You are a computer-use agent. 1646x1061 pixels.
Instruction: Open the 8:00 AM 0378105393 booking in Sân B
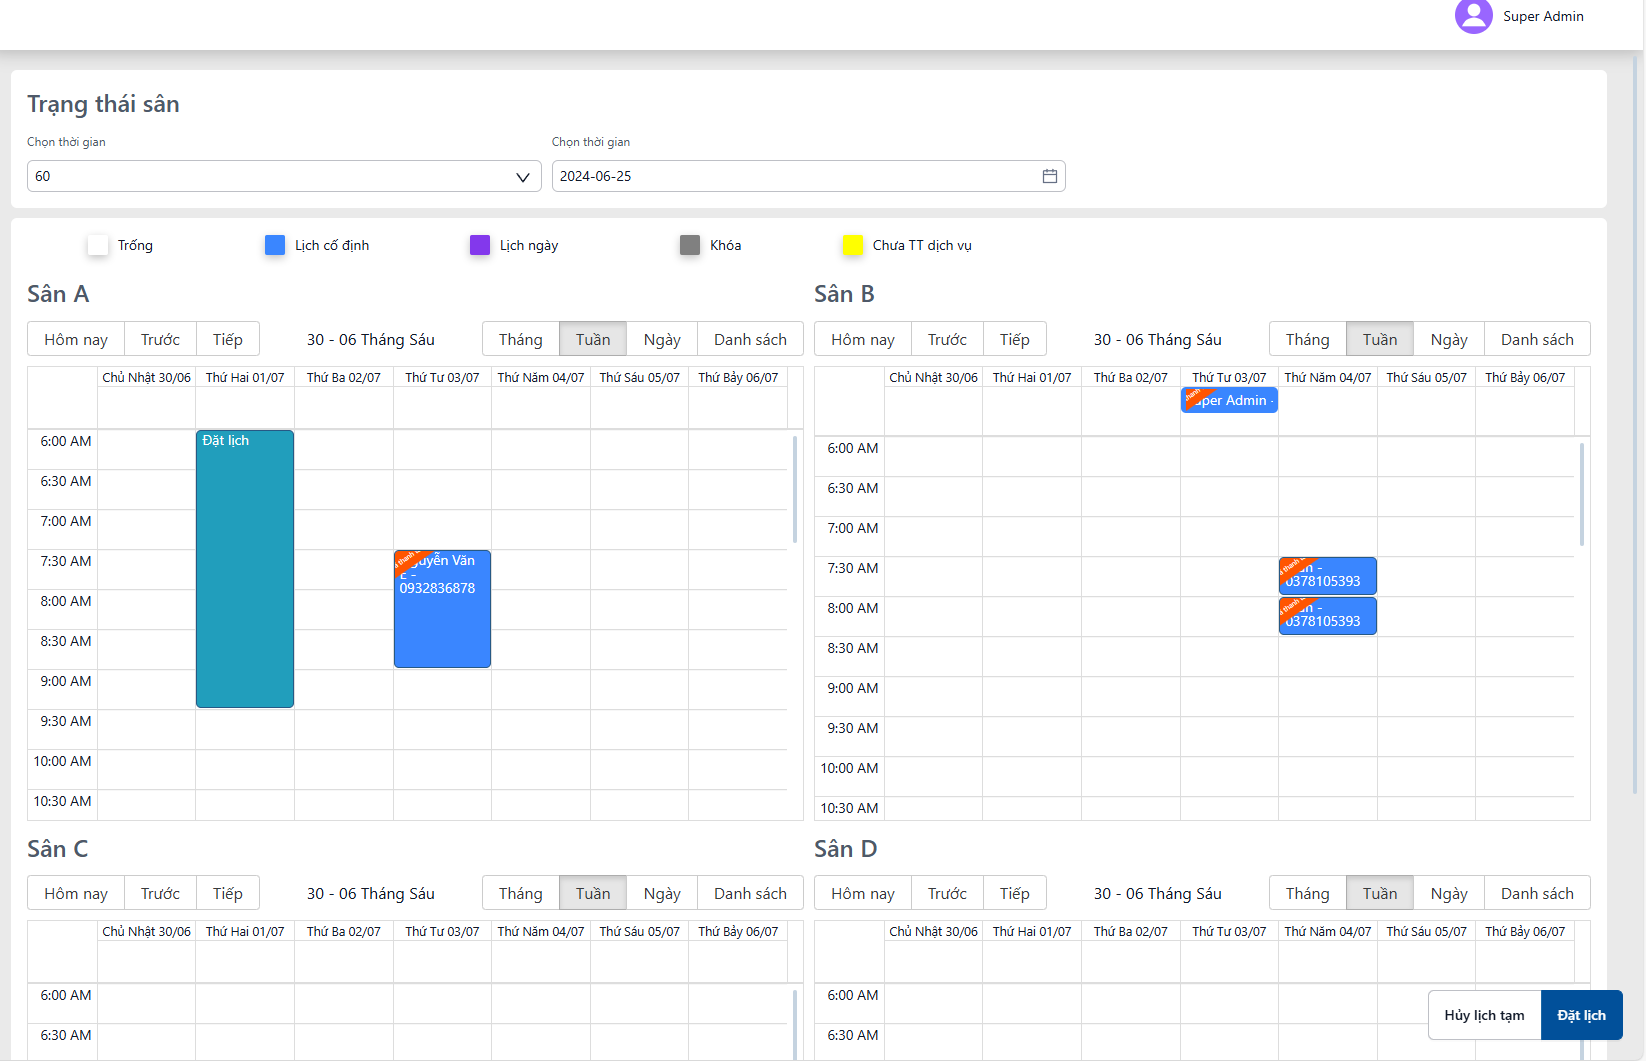click(1327, 616)
